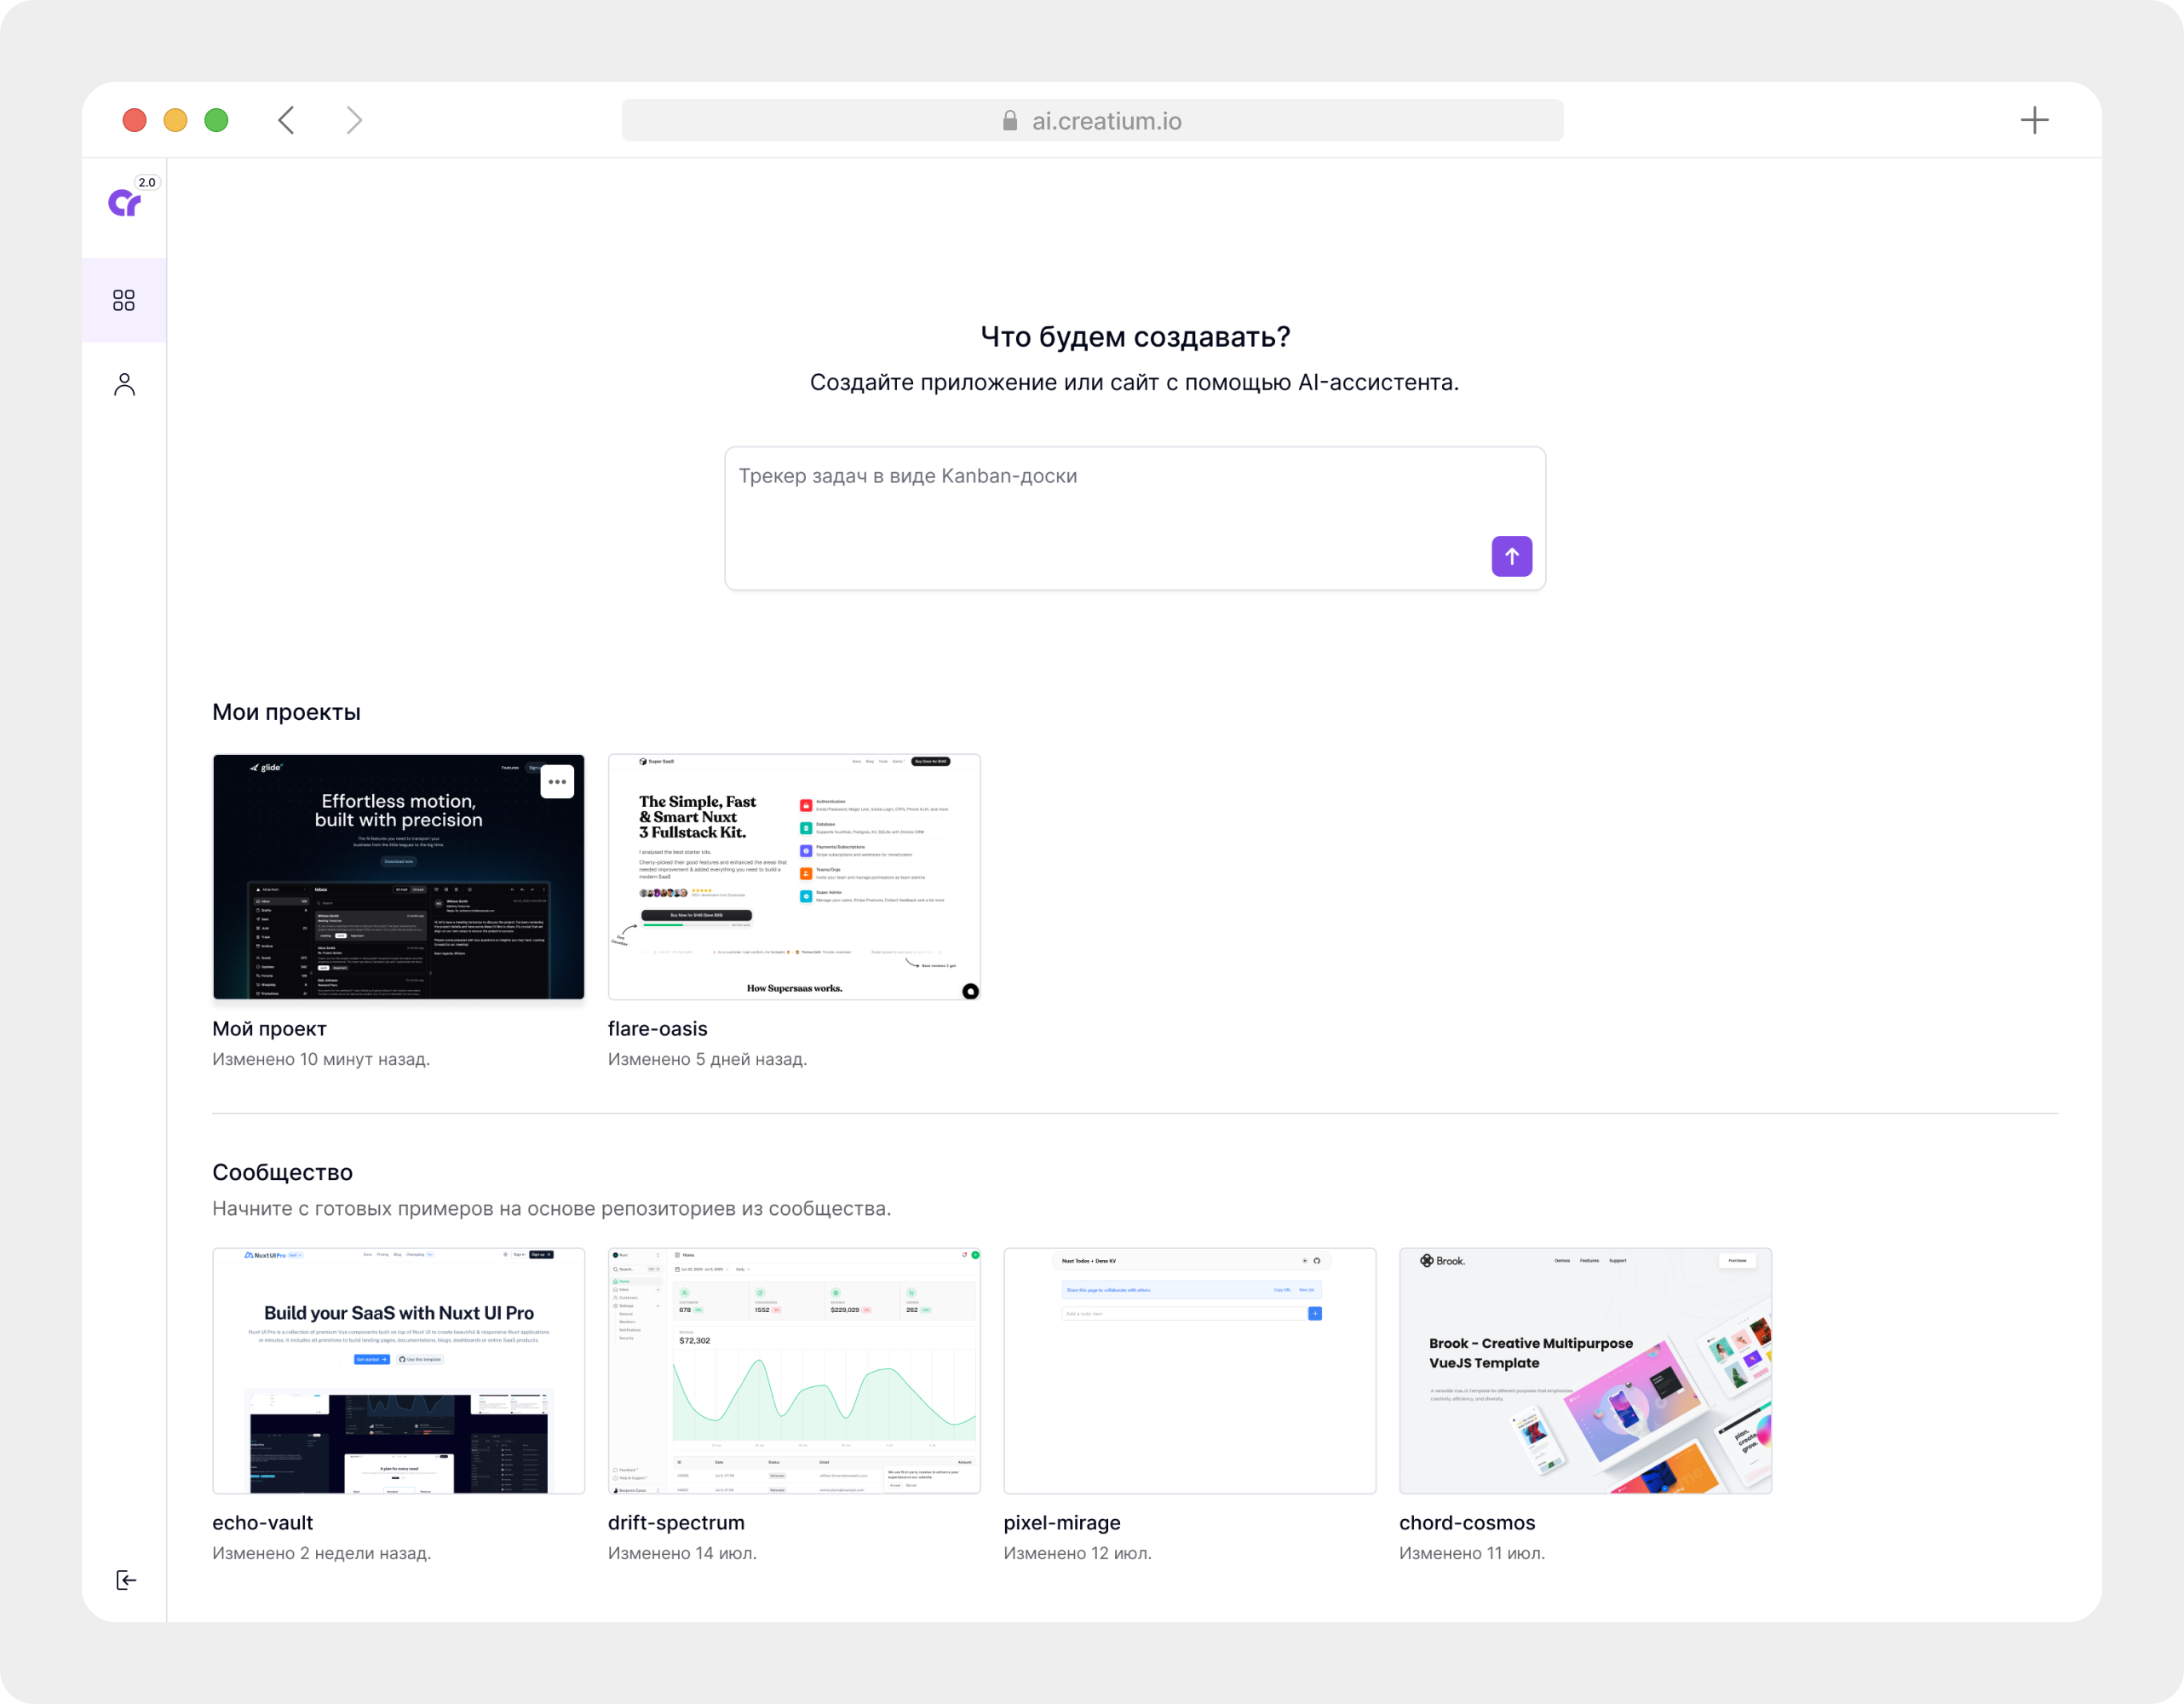Click the drift-spectrum title link
Image resolution: width=2184 pixels, height=1704 pixels.
point(676,1523)
